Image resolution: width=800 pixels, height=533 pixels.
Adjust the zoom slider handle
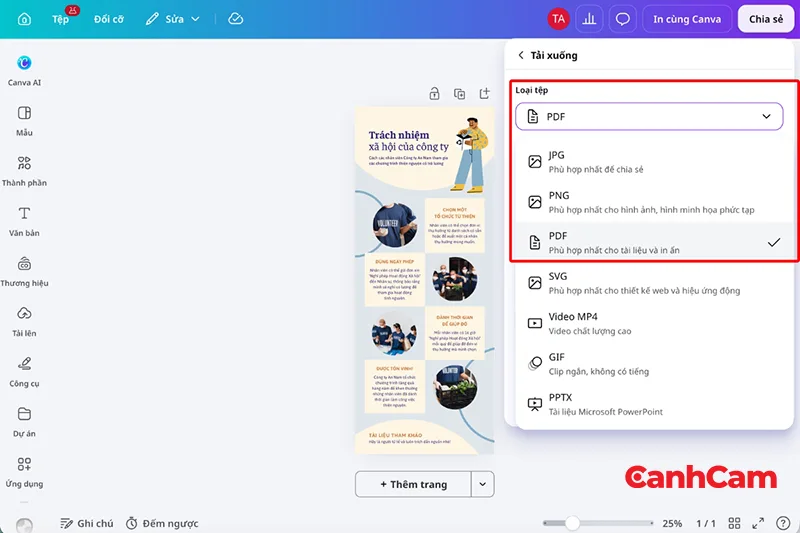pos(572,523)
